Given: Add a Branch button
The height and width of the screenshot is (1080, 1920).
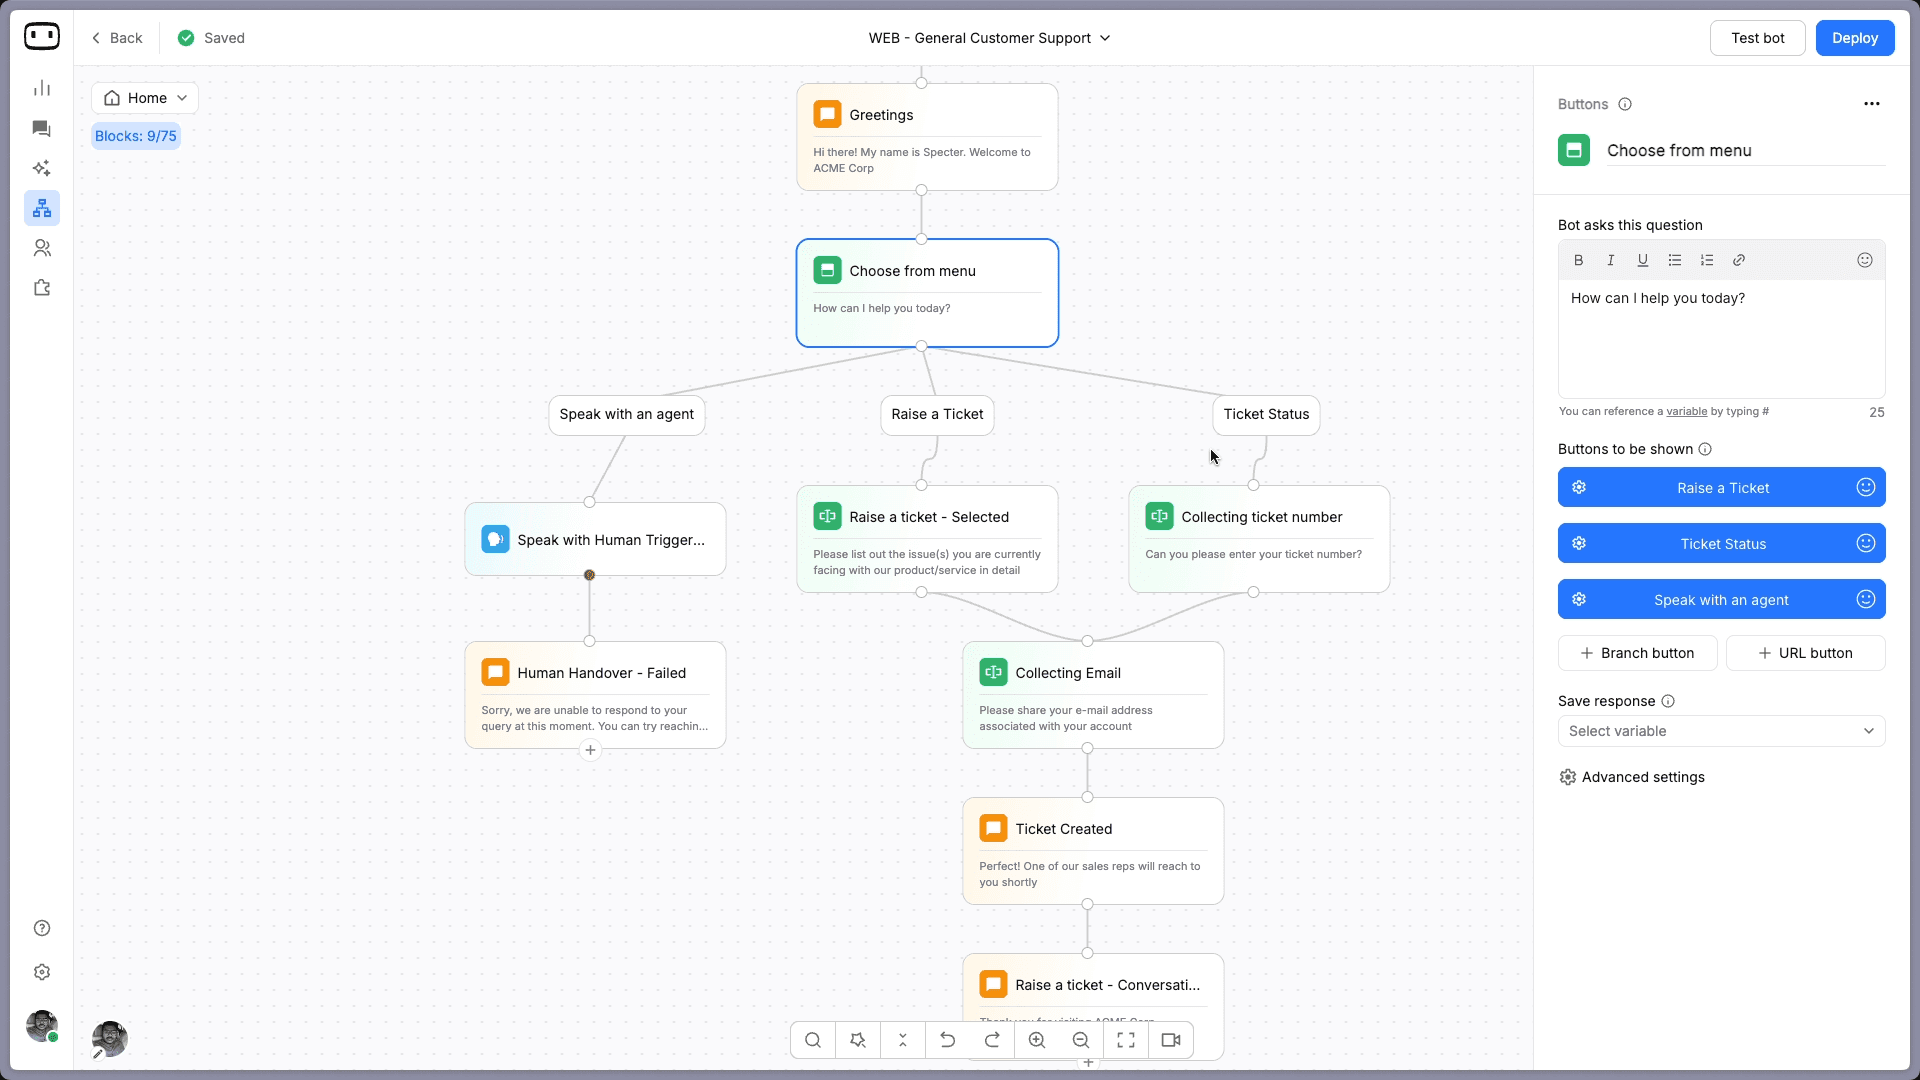Looking at the screenshot, I should tap(1637, 653).
